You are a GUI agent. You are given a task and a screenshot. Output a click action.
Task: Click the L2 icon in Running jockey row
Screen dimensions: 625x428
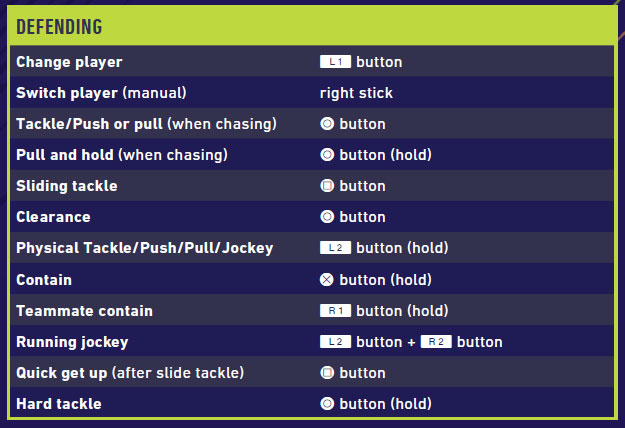coord(335,342)
